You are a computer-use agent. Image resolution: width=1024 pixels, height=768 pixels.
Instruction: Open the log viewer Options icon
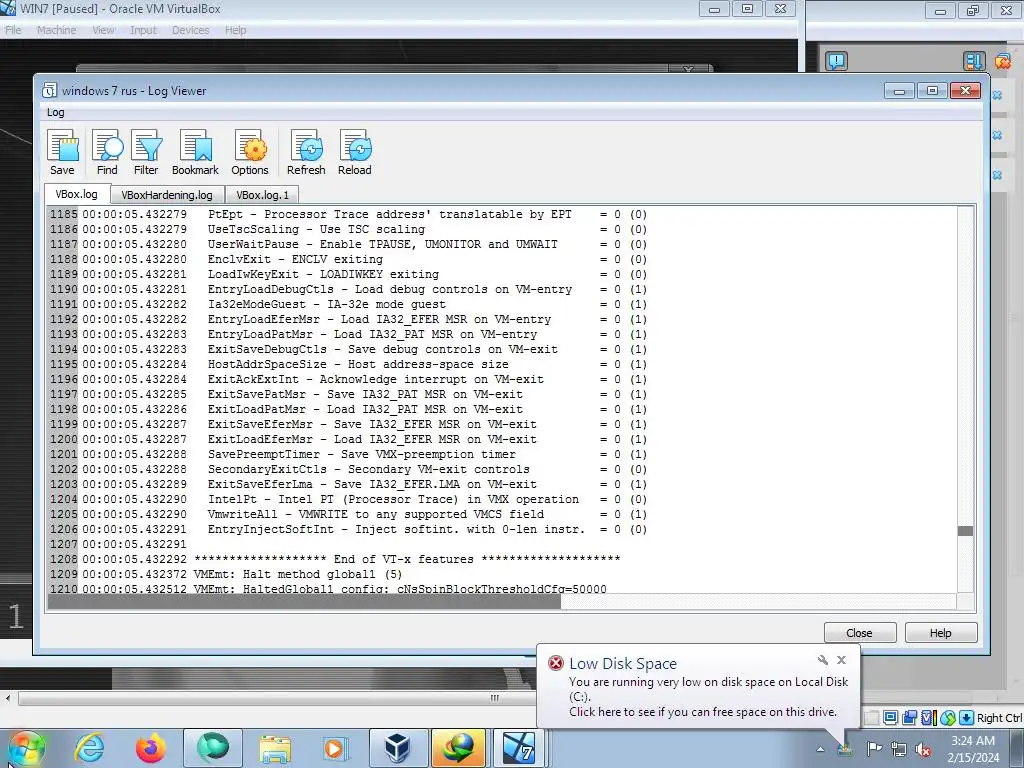click(x=249, y=152)
